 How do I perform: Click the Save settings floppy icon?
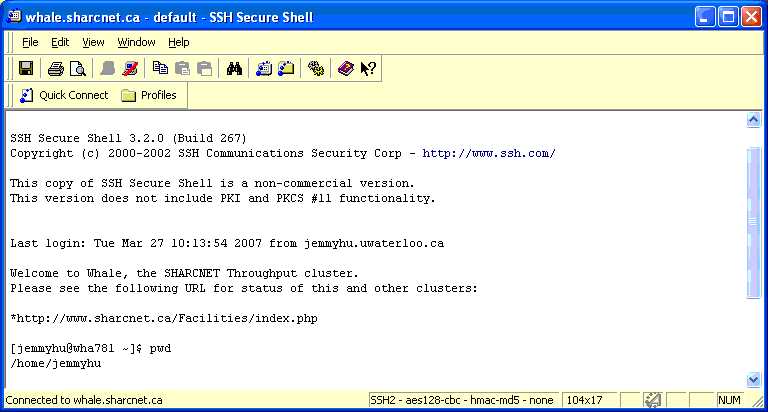pos(26,69)
